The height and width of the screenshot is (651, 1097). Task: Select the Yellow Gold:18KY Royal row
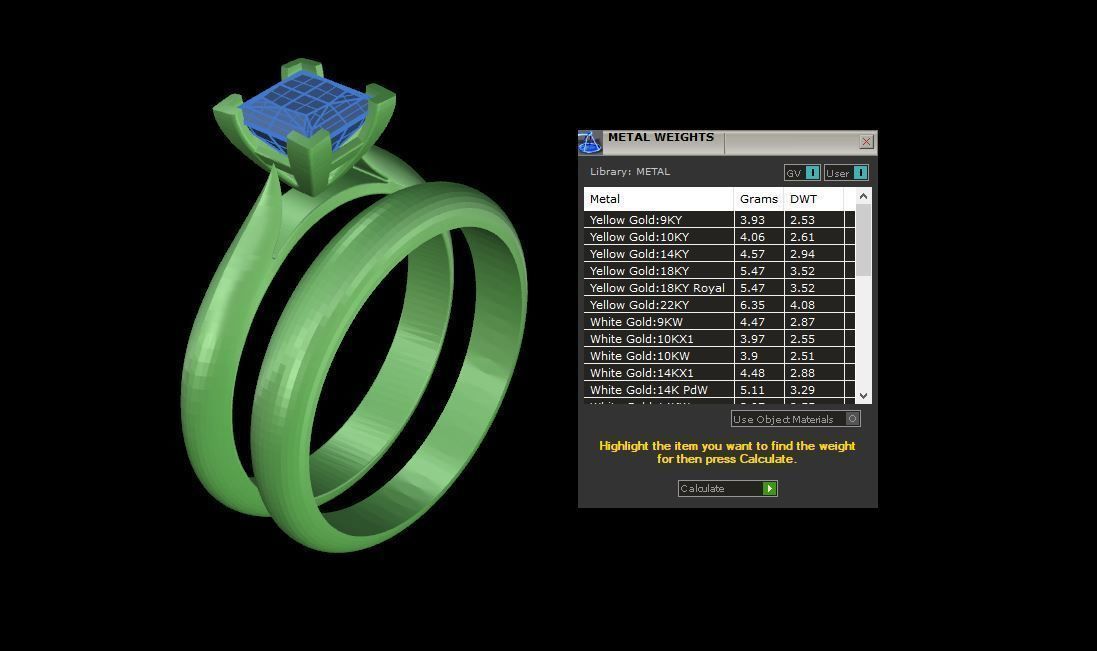(719, 287)
